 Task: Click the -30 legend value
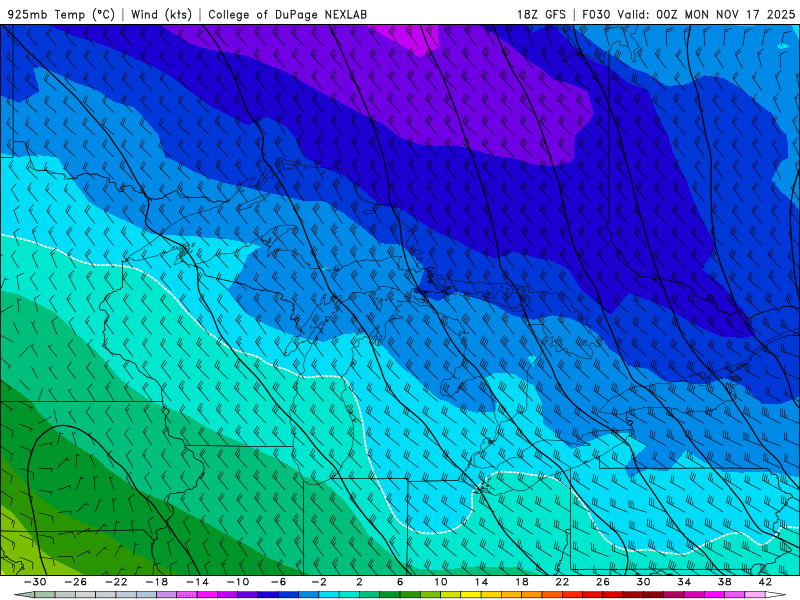pyautogui.click(x=35, y=582)
